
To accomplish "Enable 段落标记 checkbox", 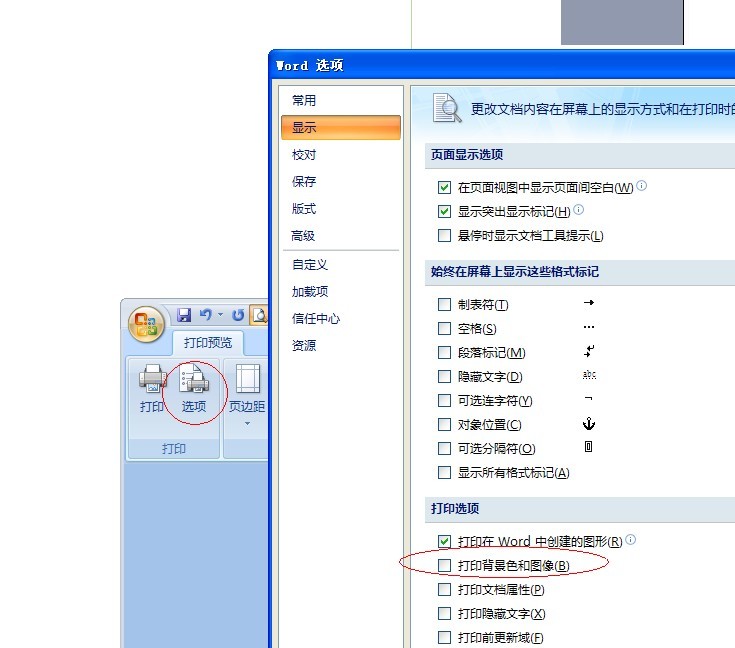I will pyautogui.click(x=444, y=353).
